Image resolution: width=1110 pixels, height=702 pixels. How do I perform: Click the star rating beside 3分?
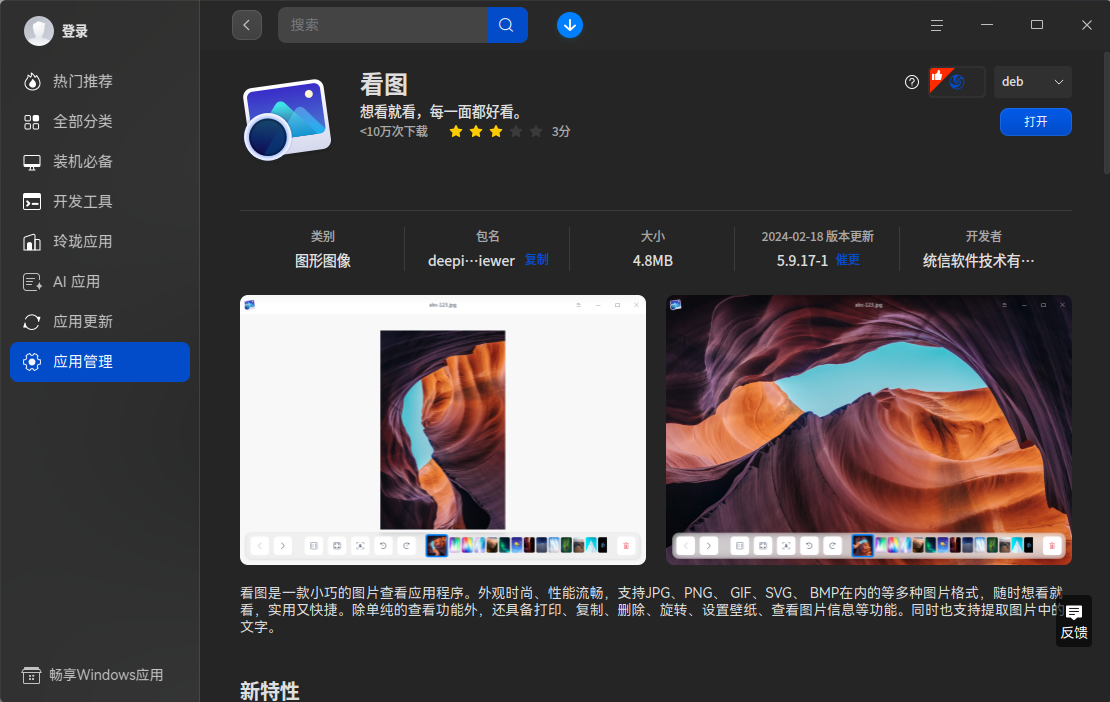click(x=496, y=132)
